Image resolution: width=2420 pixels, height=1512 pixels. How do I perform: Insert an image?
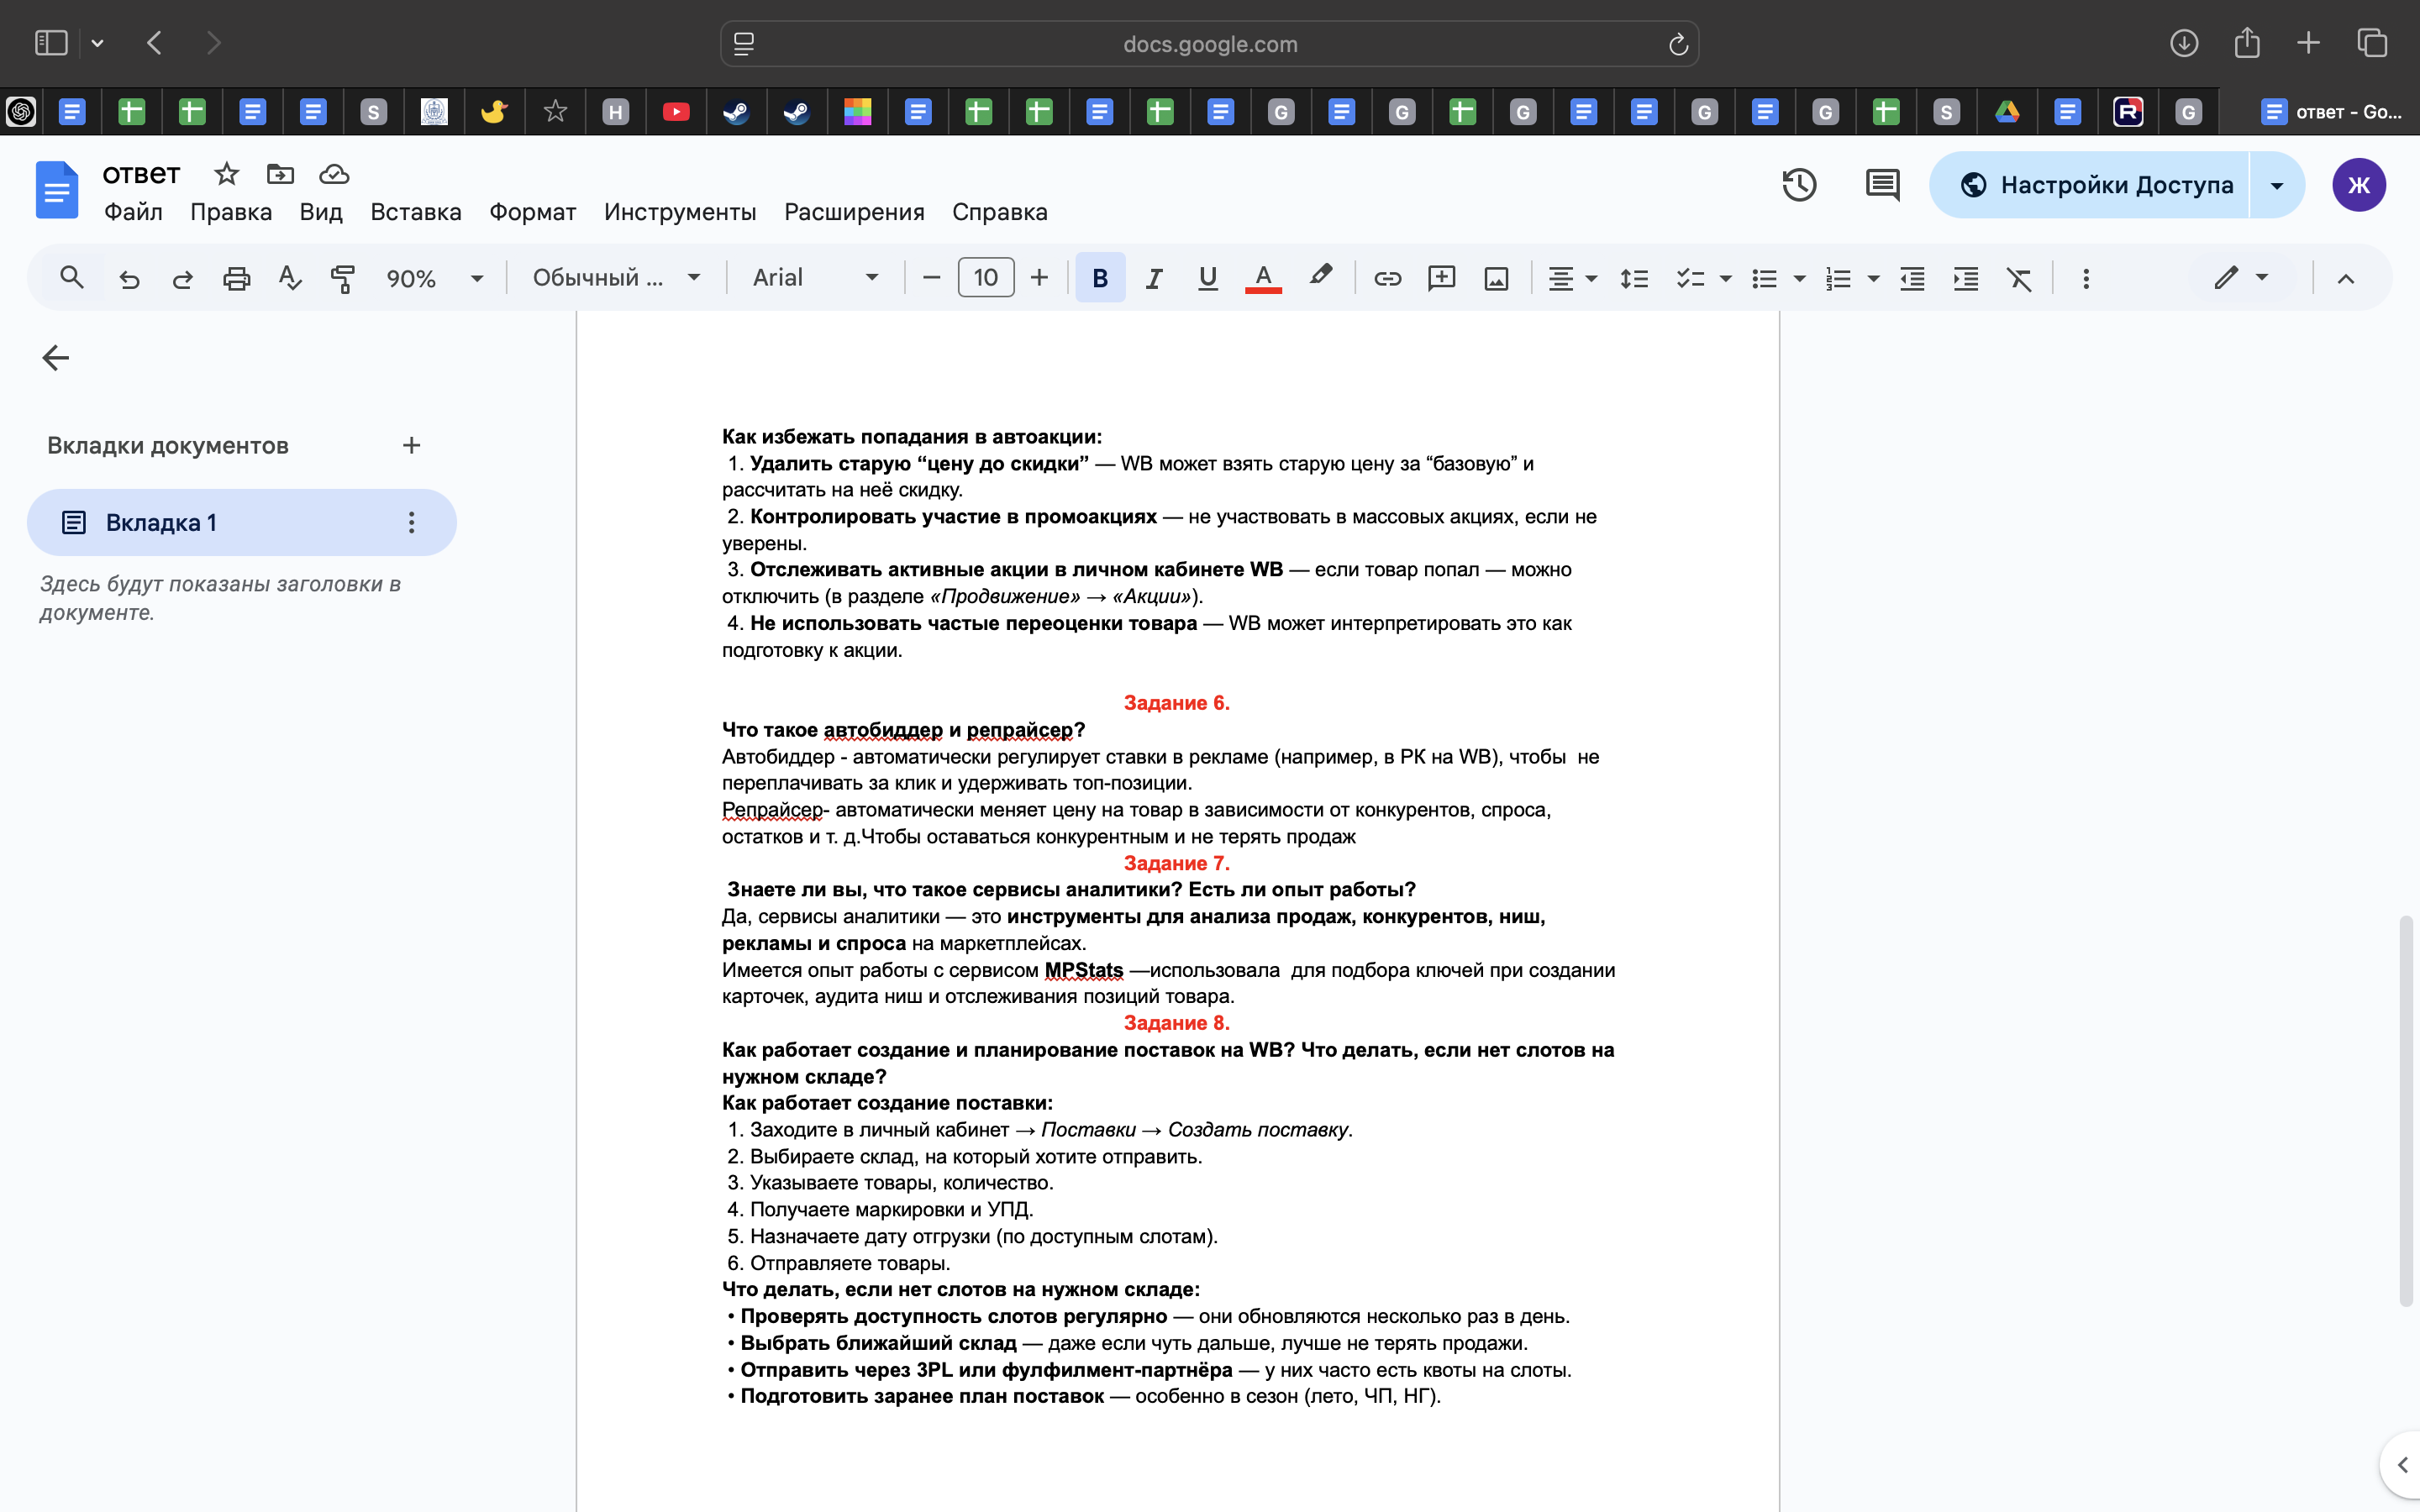click(1496, 278)
